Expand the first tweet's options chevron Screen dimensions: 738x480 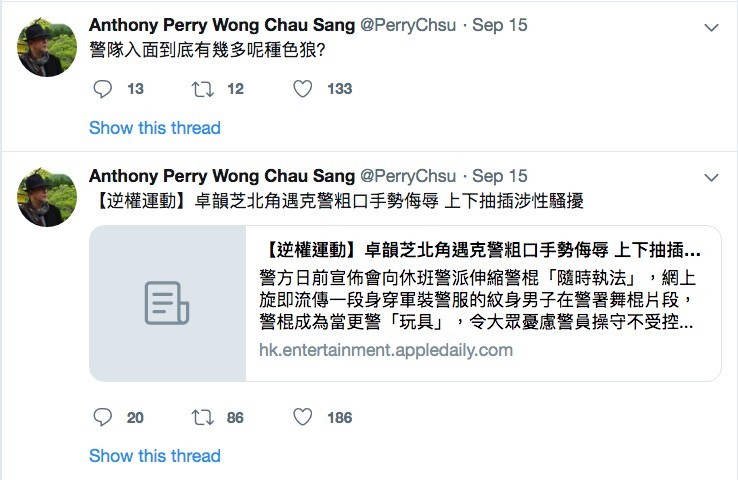(711, 26)
